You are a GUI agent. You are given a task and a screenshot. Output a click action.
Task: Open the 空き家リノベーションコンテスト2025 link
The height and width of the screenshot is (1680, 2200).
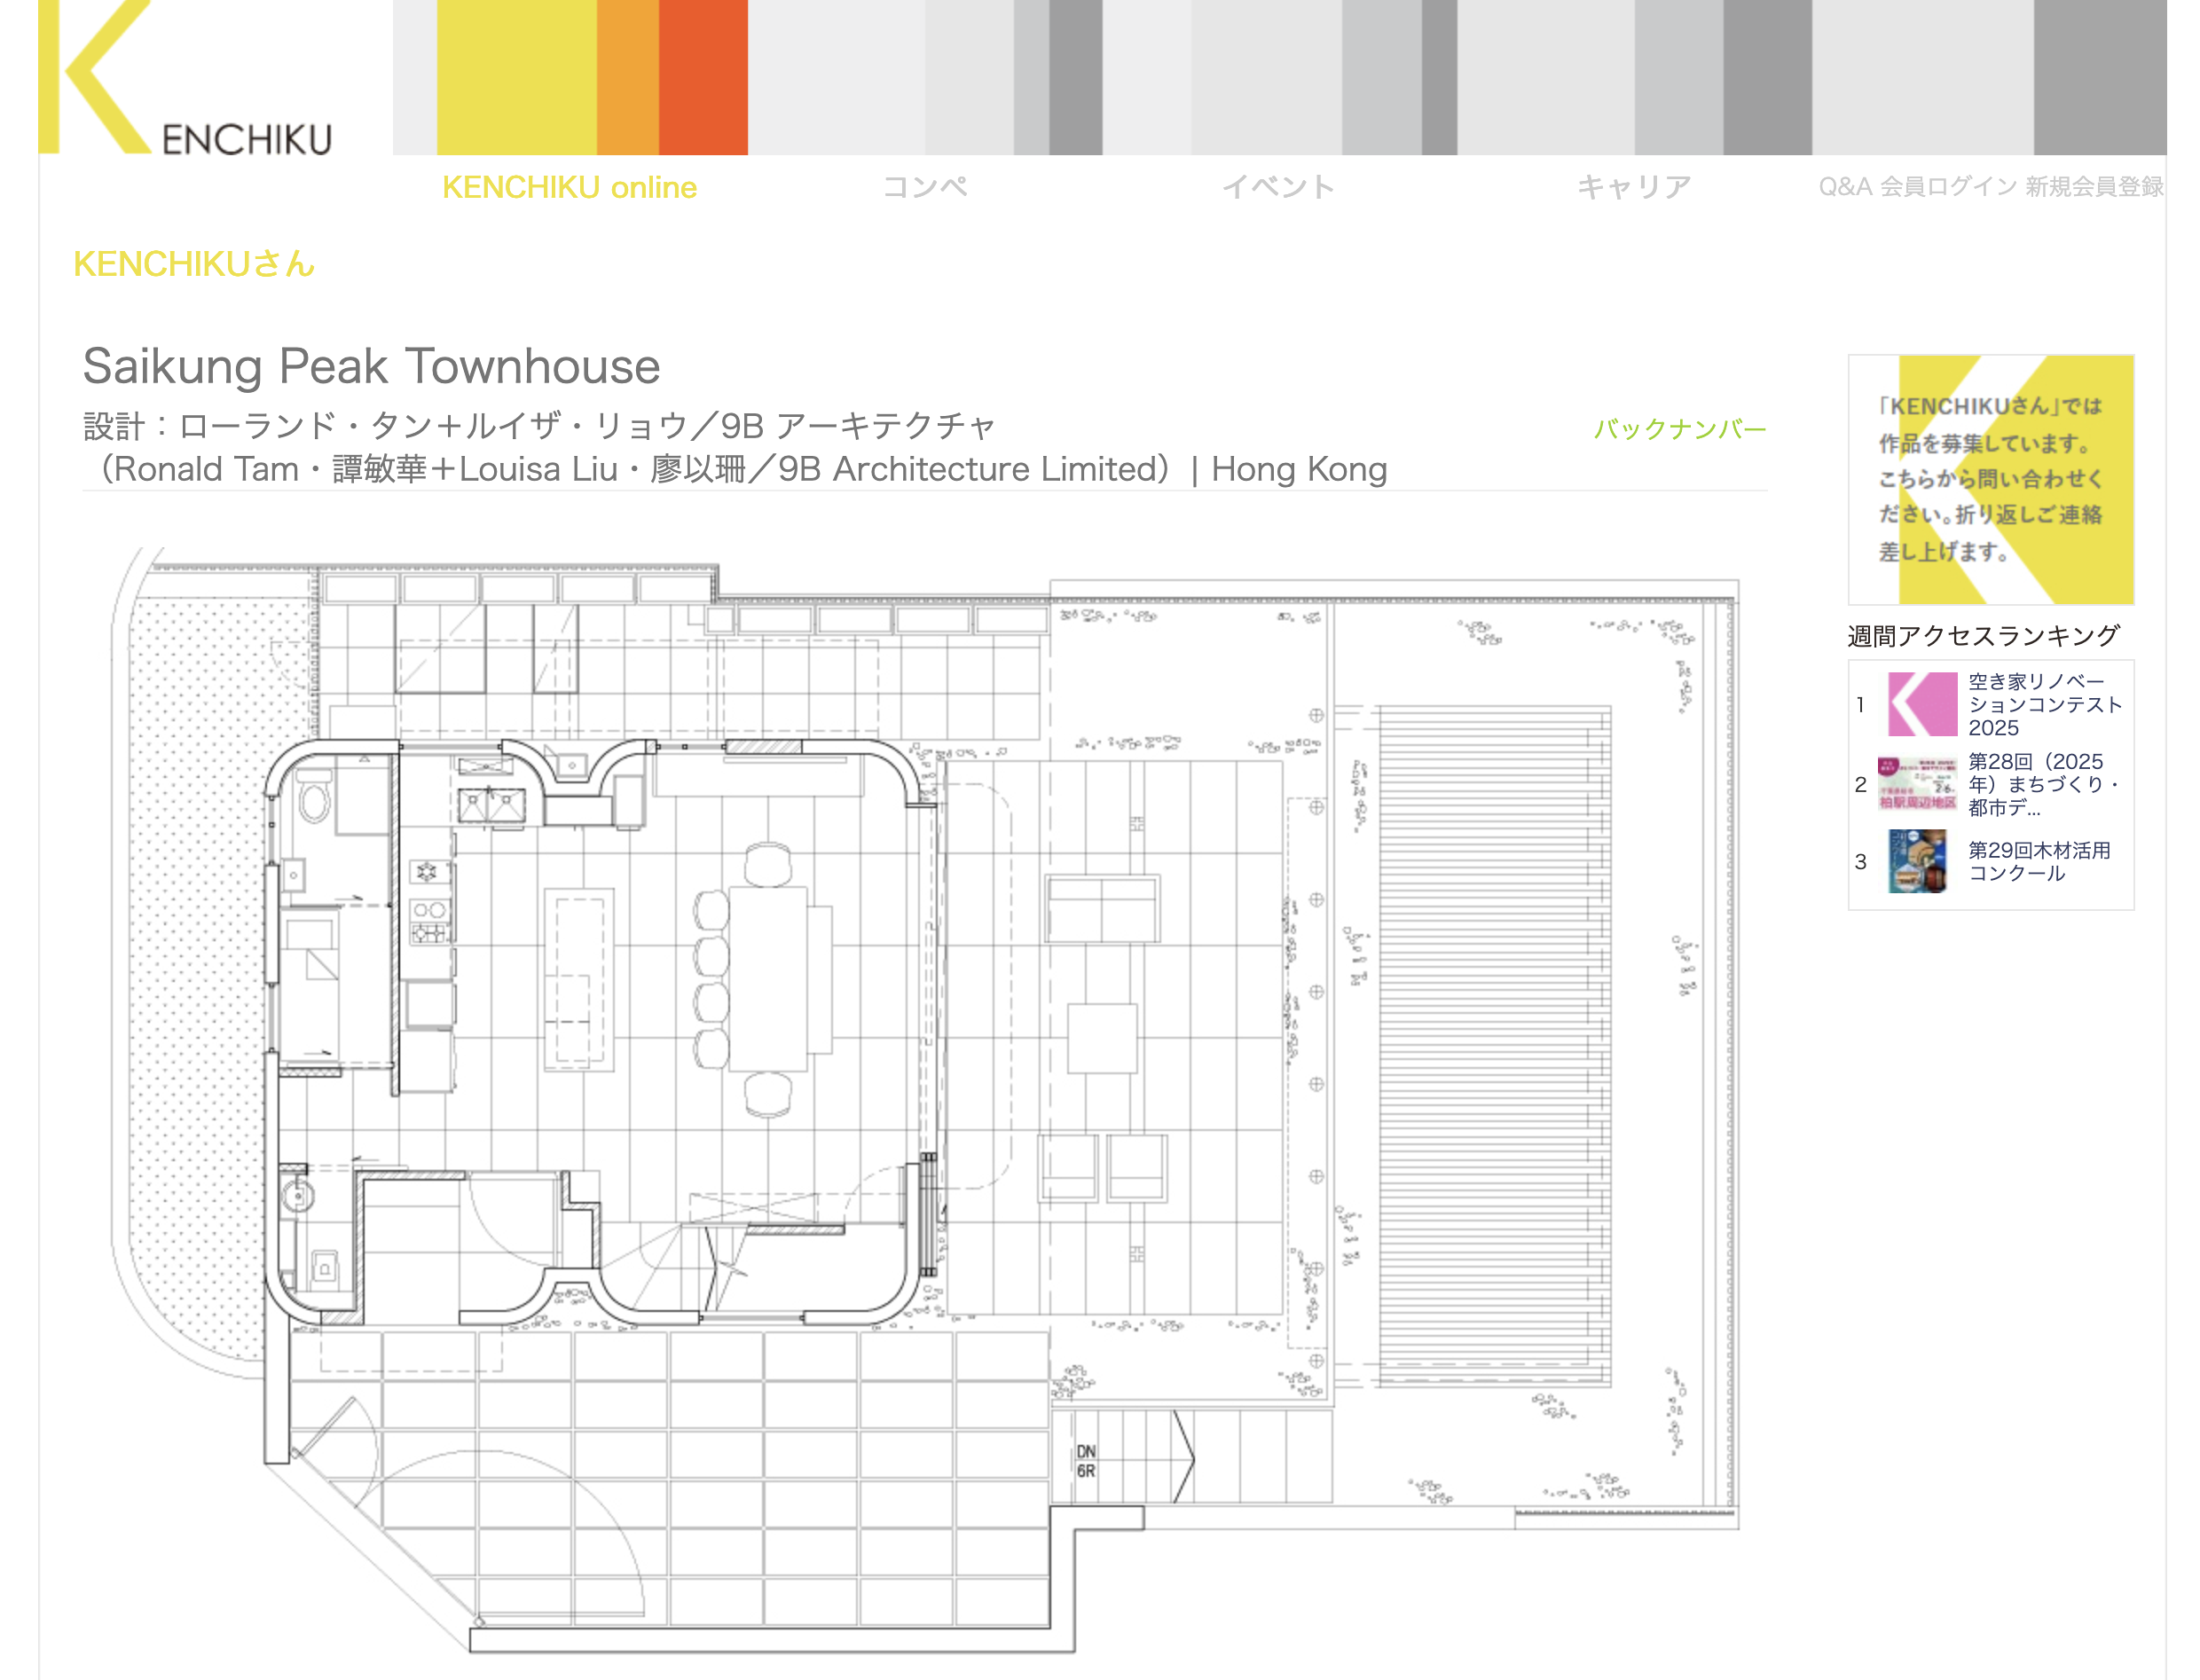(x=2043, y=704)
